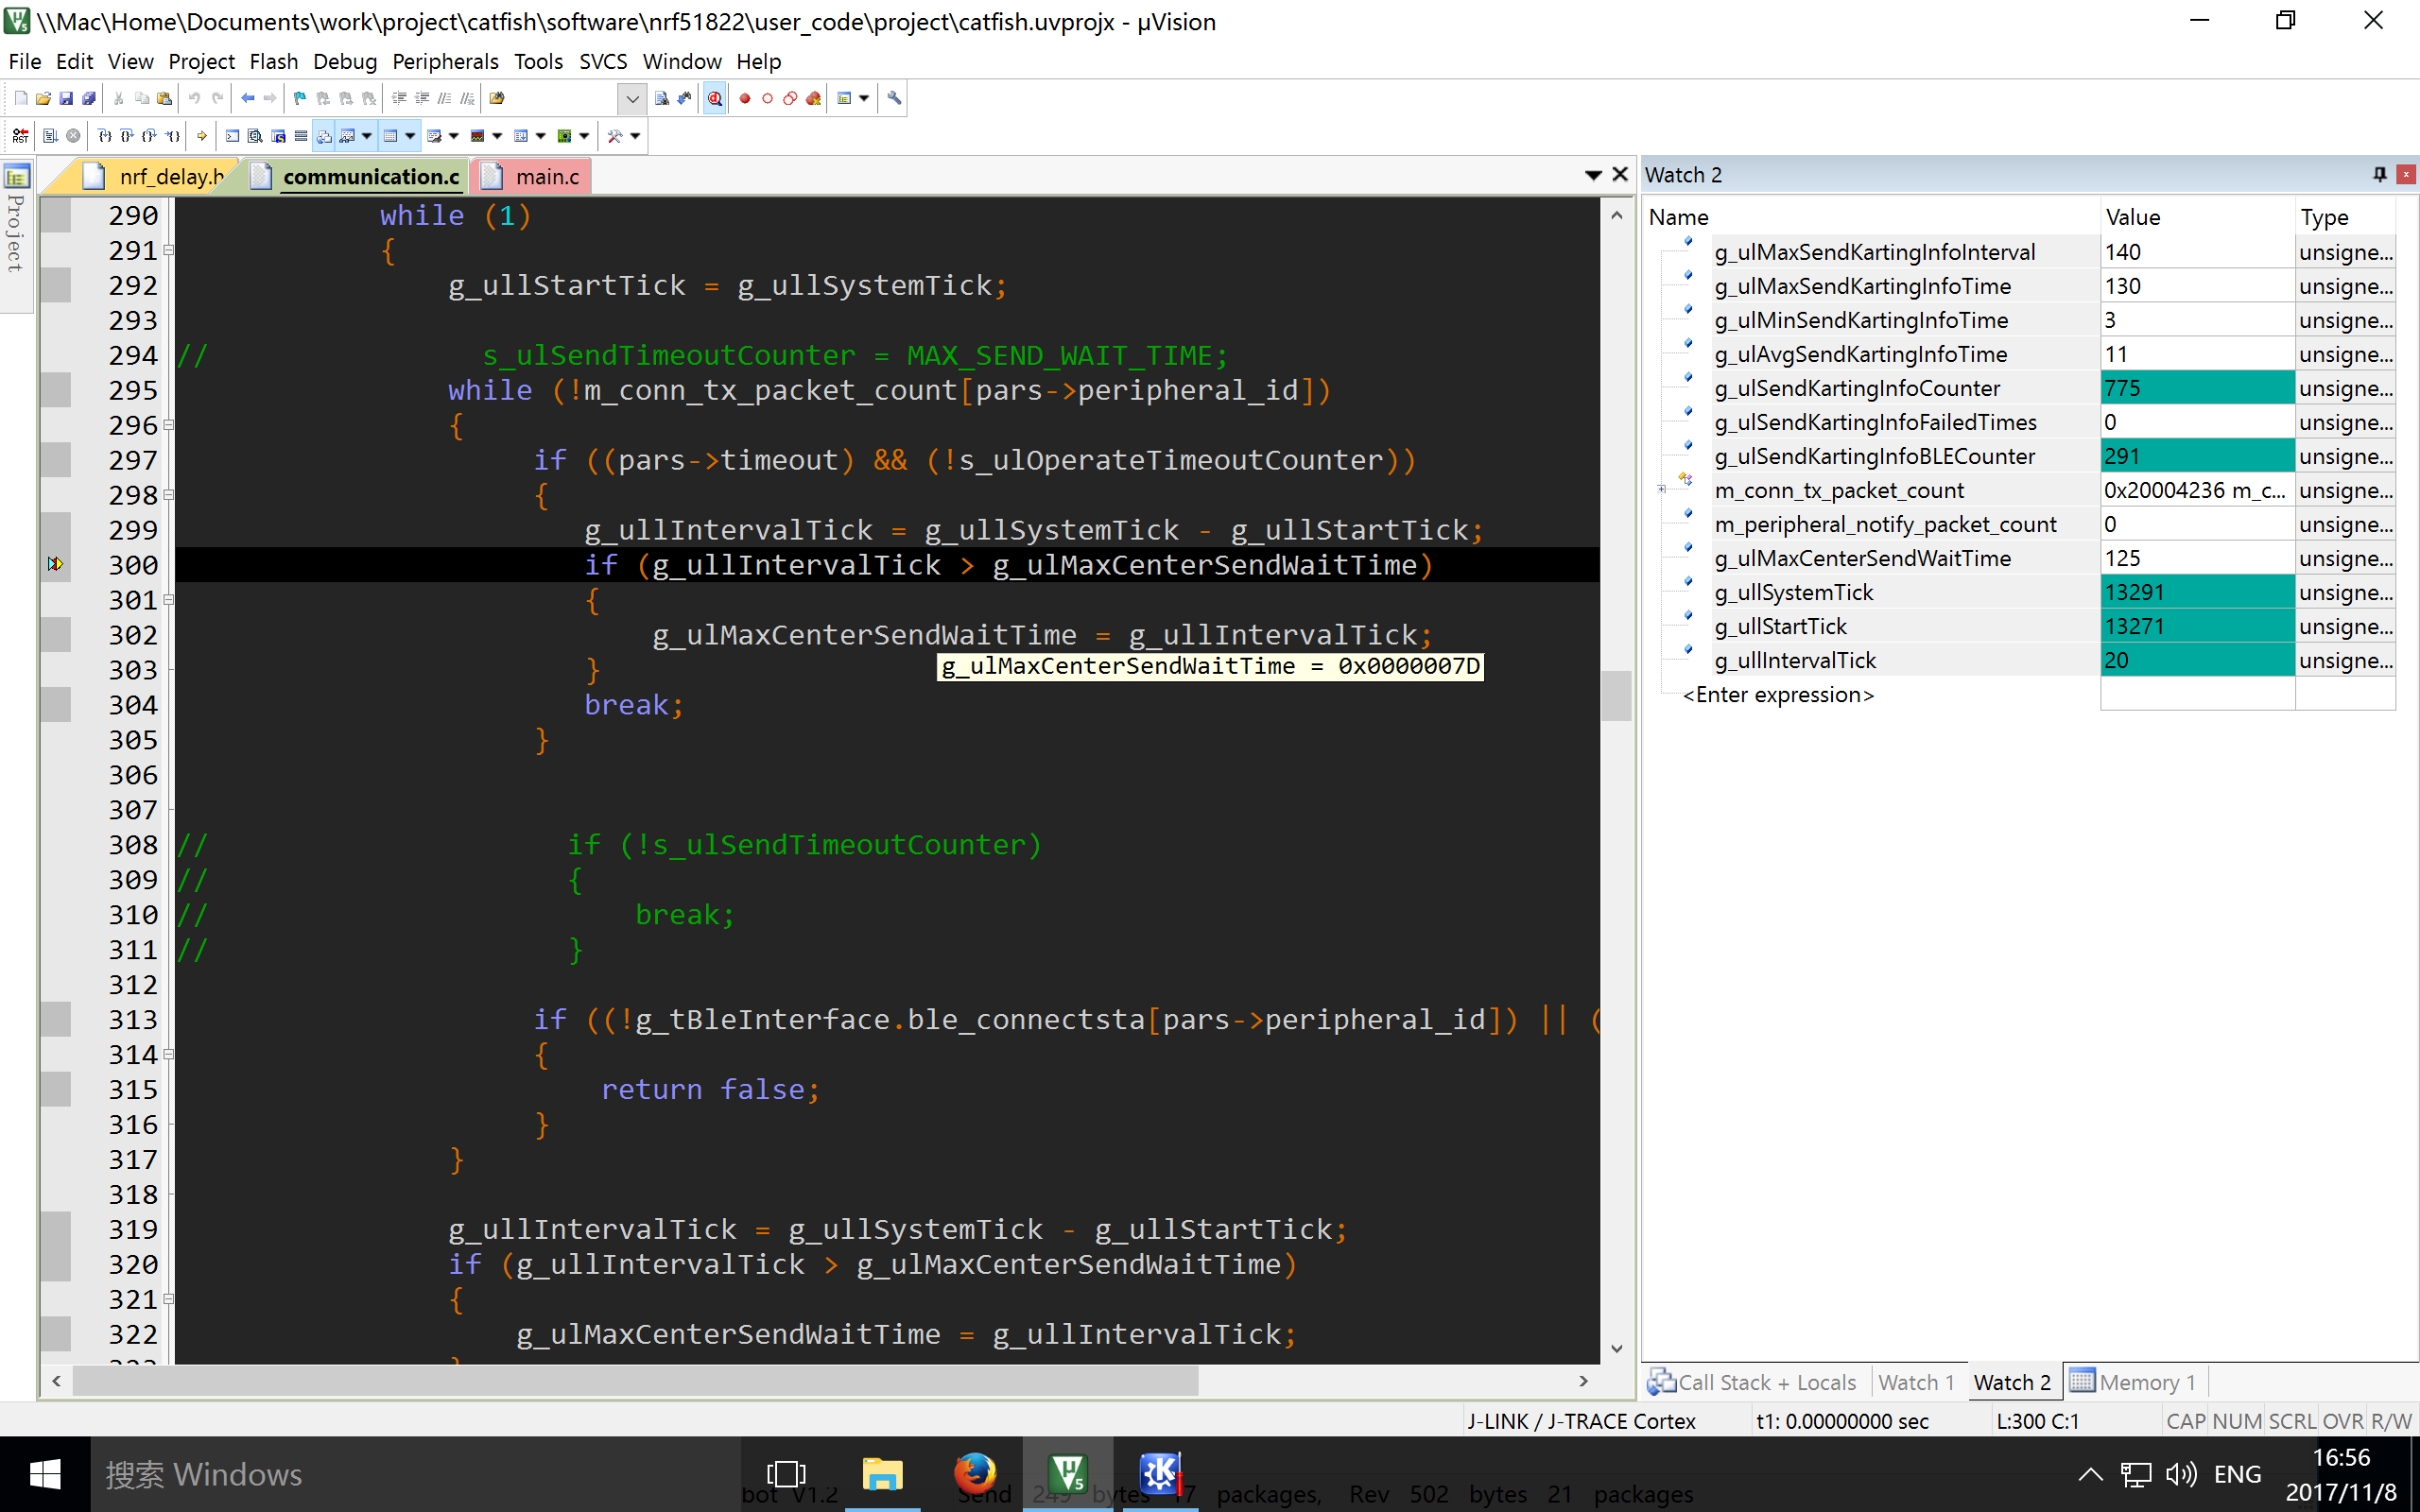
Task: Open the Toolbox dropdown arrow
Action: click(636, 136)
